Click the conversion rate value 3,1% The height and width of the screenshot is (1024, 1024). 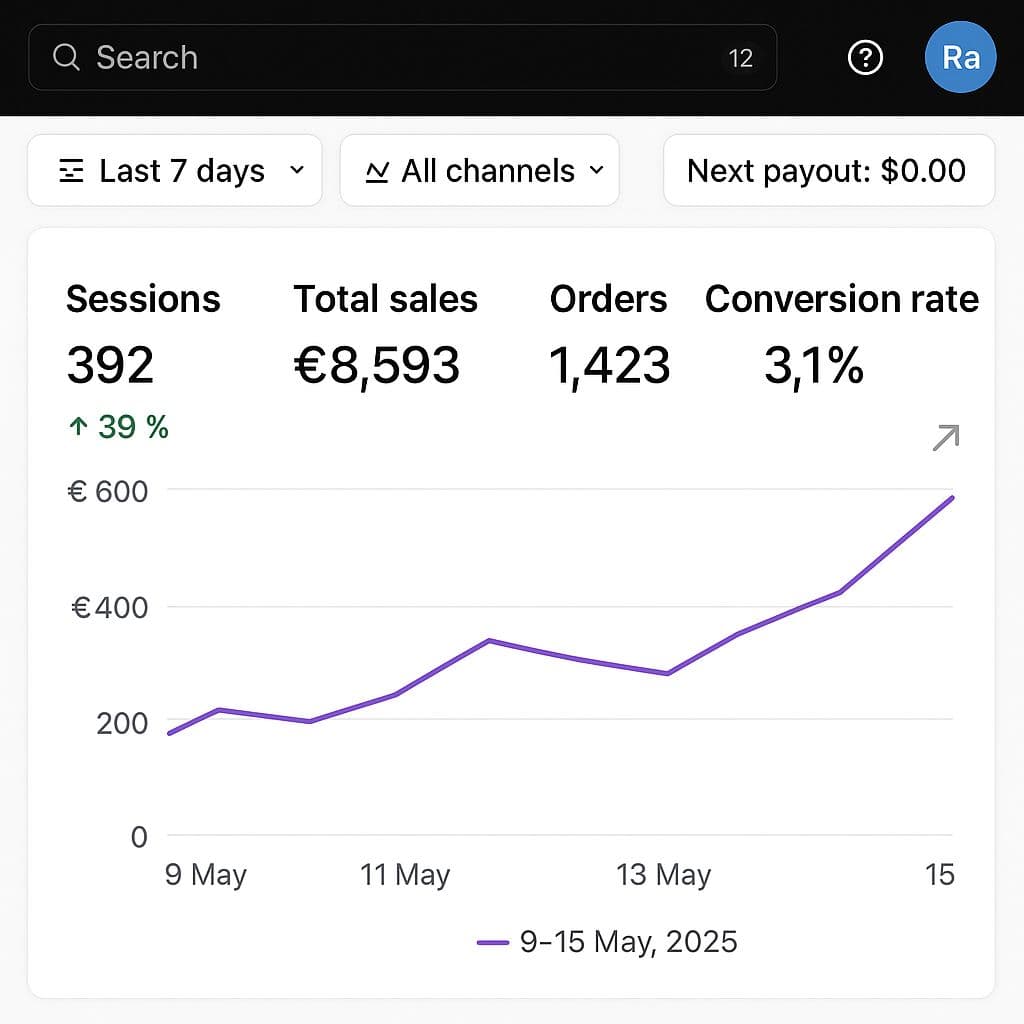tap(814, 366)
